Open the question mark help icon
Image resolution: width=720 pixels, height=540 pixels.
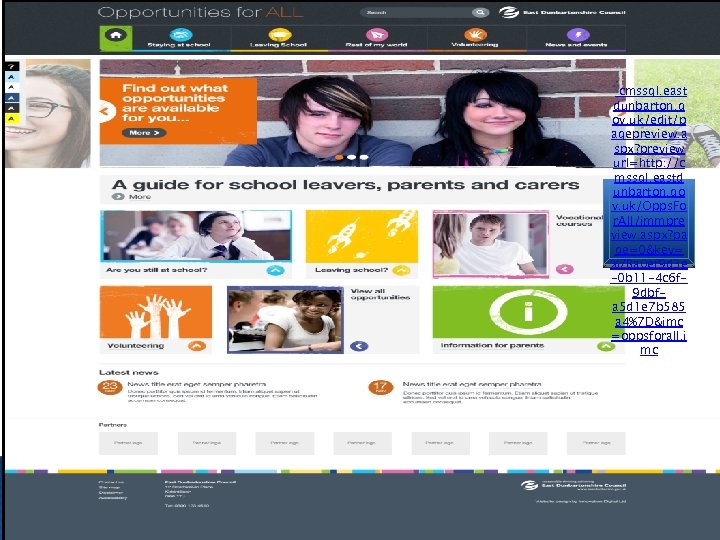[12, 67]
